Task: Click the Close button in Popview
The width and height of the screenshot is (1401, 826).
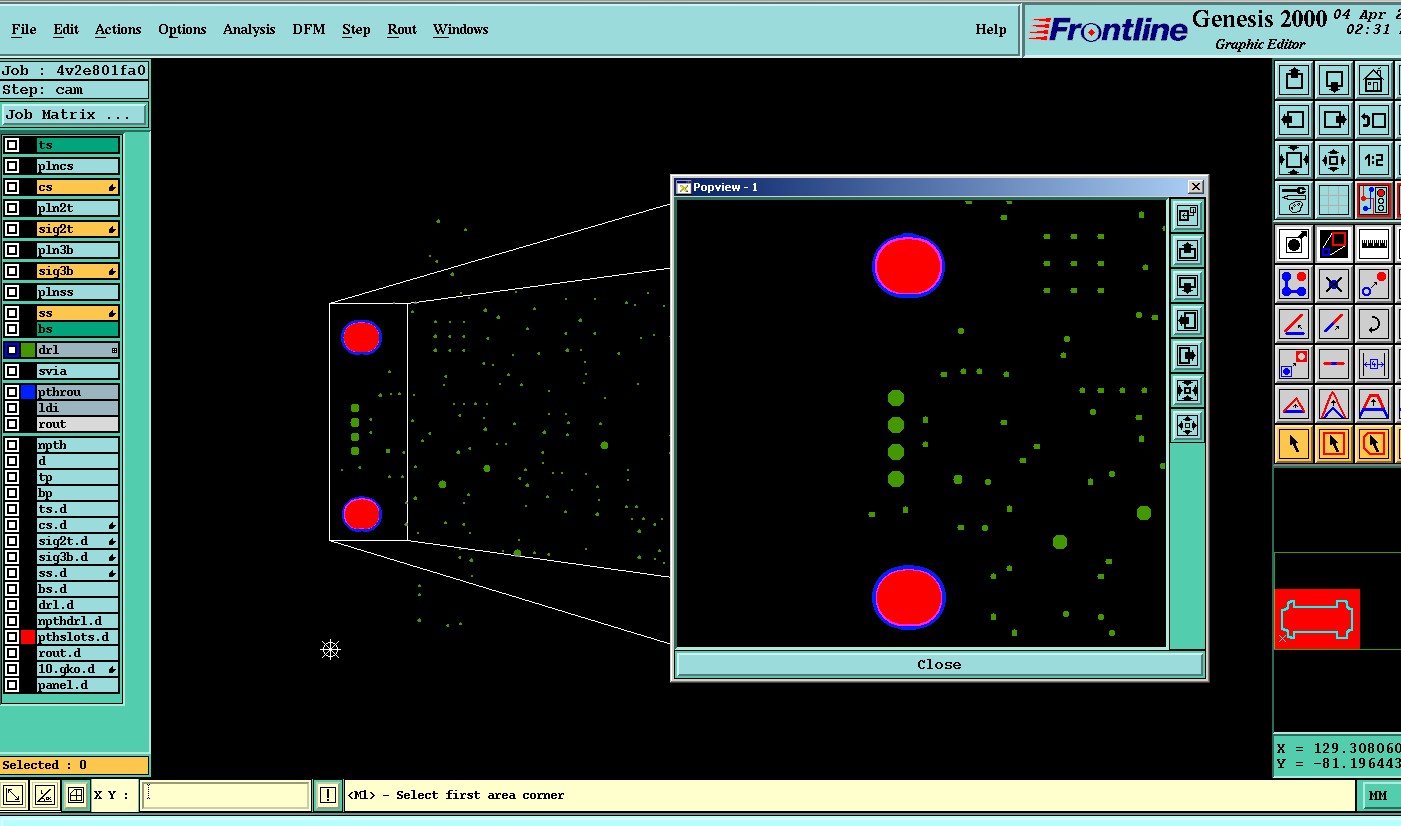Action: click(939, 664)
